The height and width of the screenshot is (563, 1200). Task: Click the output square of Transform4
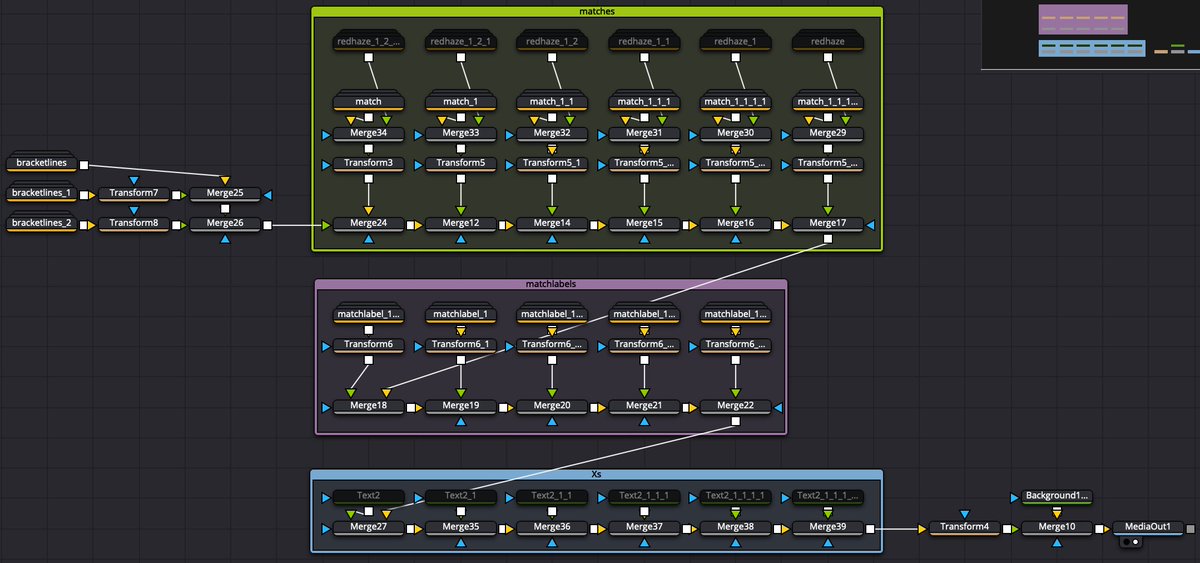tap(1005, 528)
